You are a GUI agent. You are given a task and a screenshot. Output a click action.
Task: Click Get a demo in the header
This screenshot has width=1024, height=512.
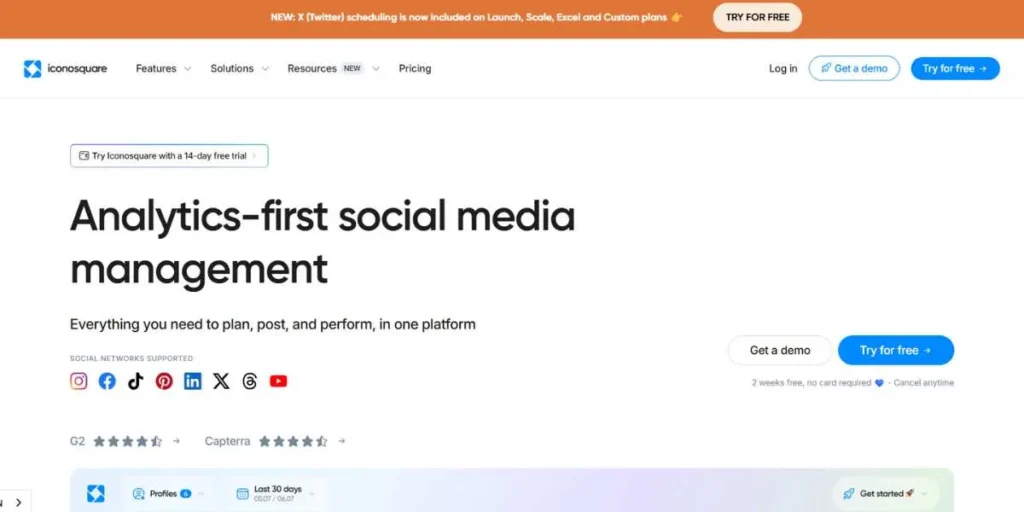tap(854, 69)
